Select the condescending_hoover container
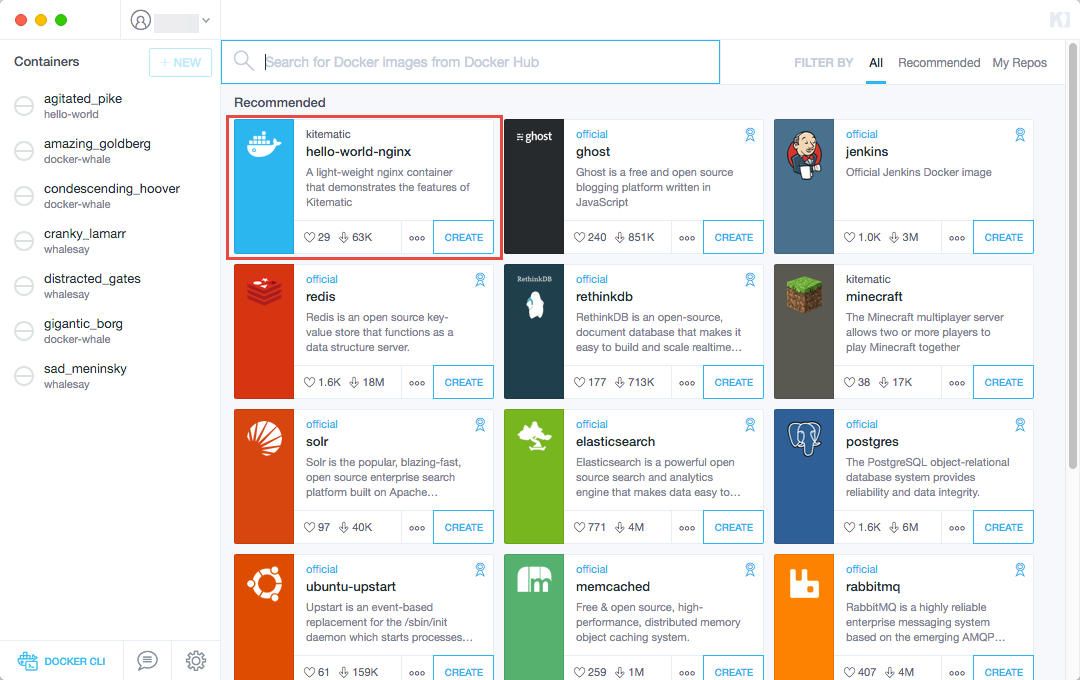This screenshot has height=680, width=1080. 110,196
